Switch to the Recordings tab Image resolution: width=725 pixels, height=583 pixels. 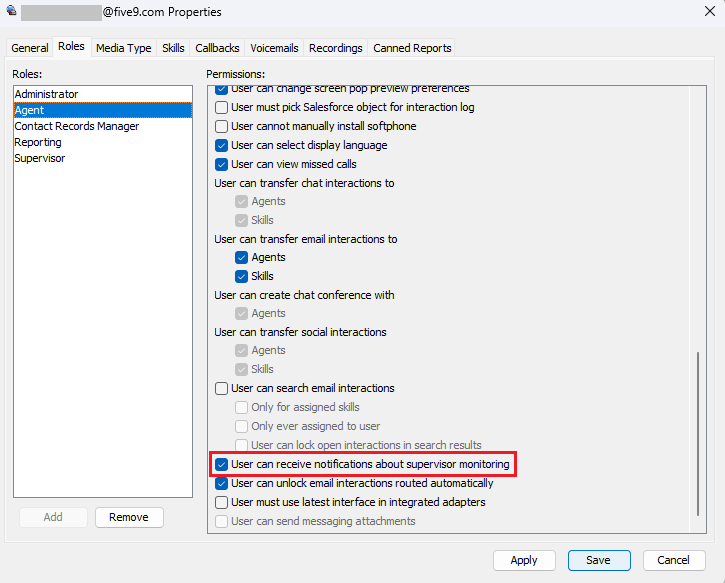click(x=336, y=48)
